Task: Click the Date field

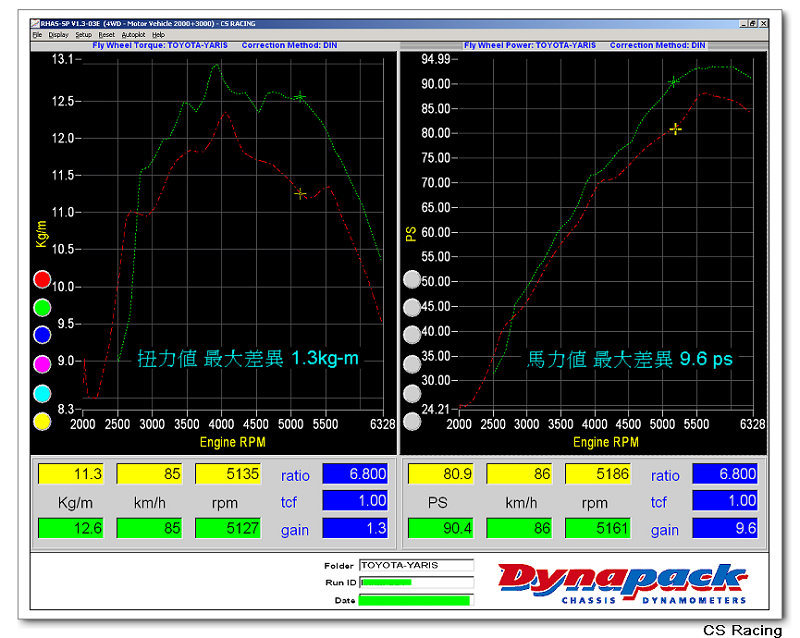Action: tap(416, 600)
